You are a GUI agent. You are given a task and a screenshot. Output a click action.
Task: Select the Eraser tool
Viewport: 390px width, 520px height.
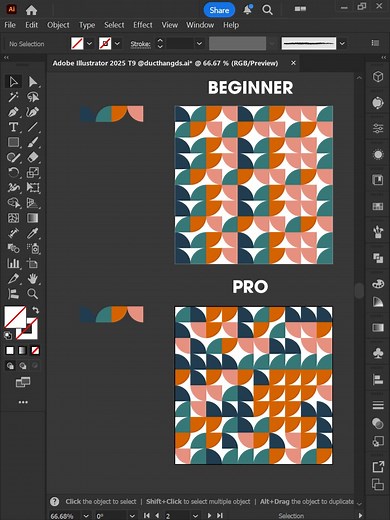point(33,157)
